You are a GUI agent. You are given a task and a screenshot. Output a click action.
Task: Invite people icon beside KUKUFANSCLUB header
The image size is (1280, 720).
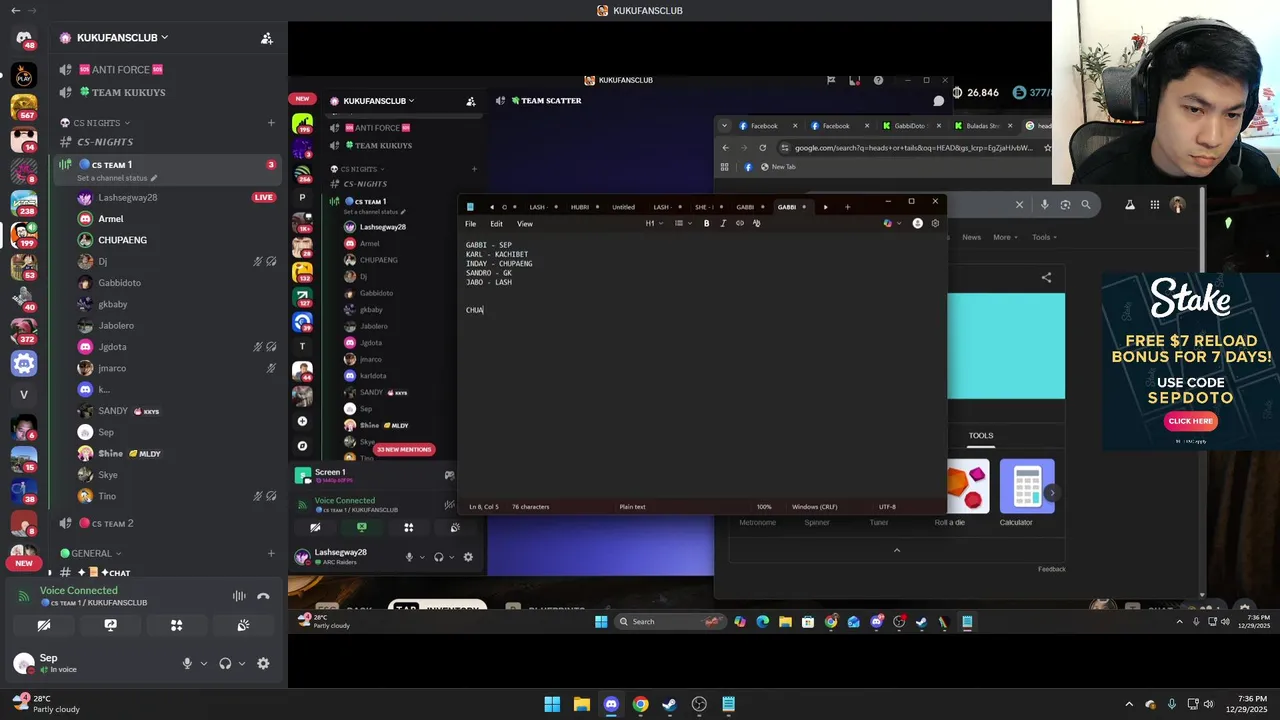pos(267,38)
